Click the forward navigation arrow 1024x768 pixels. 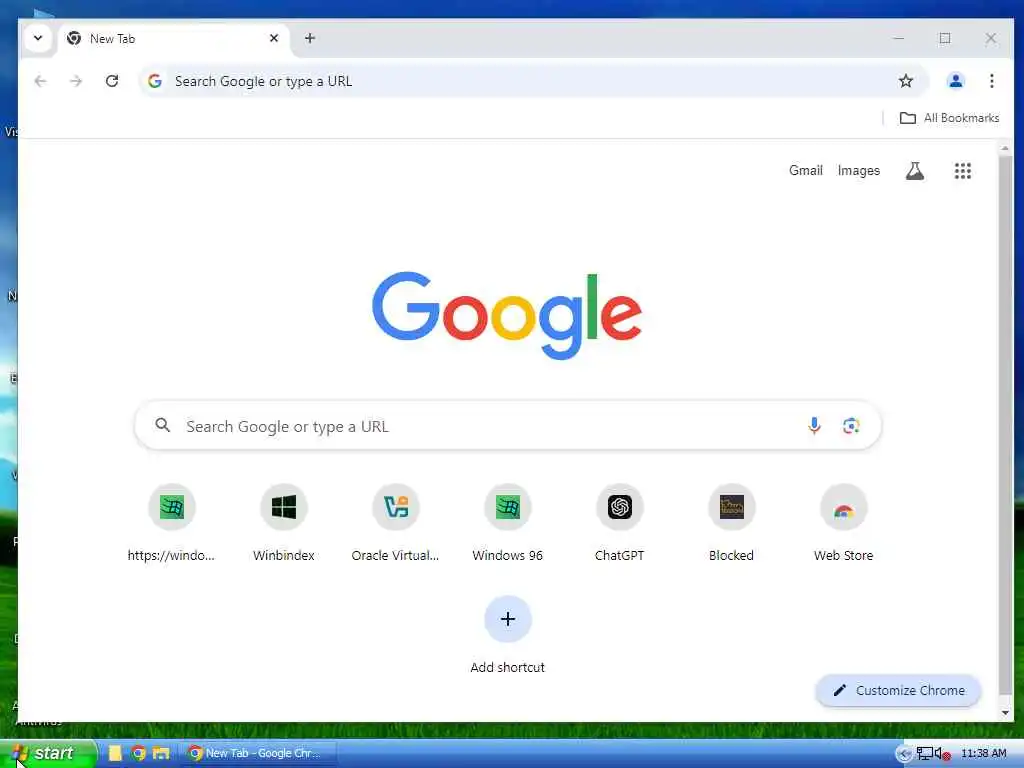[76, 81]
